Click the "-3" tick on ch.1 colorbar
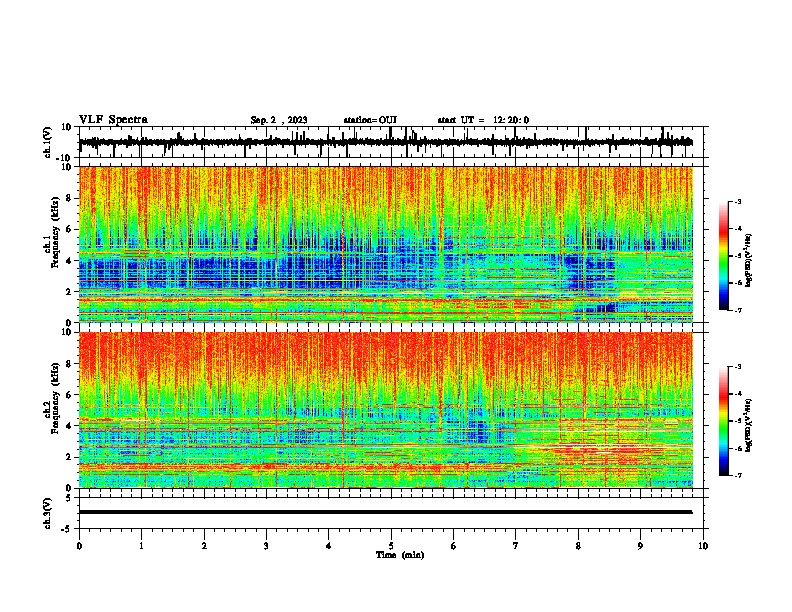Screen dimensions: 792x612 click(738, 201)
